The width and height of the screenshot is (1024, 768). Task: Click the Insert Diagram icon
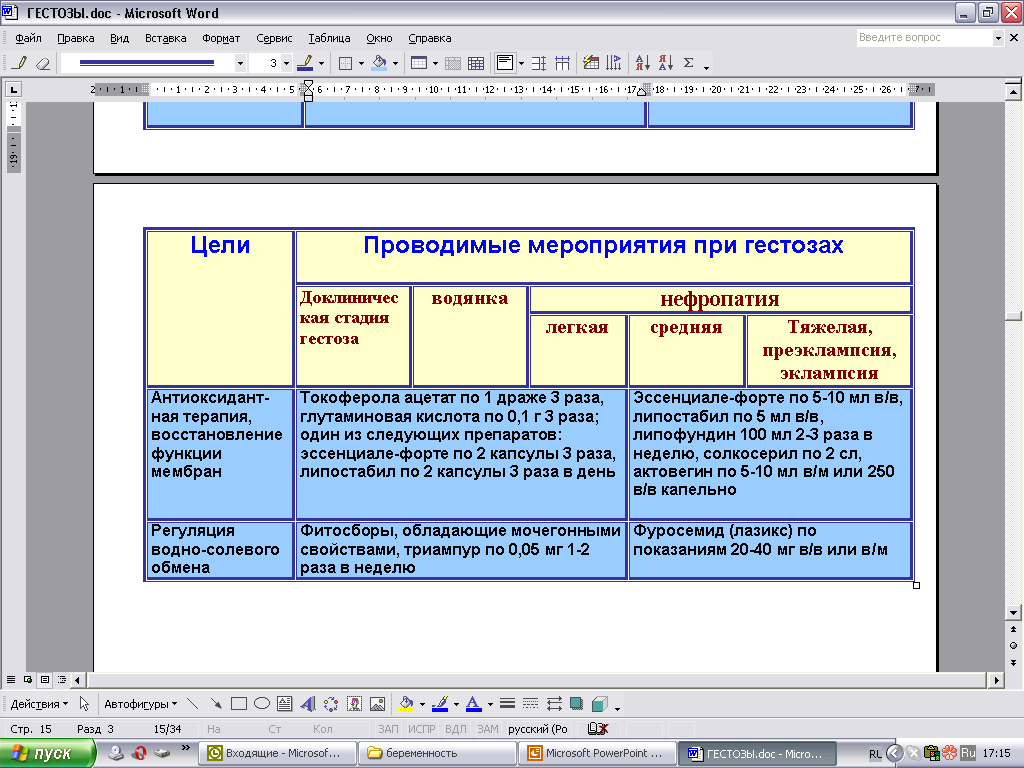click(331, 704)
